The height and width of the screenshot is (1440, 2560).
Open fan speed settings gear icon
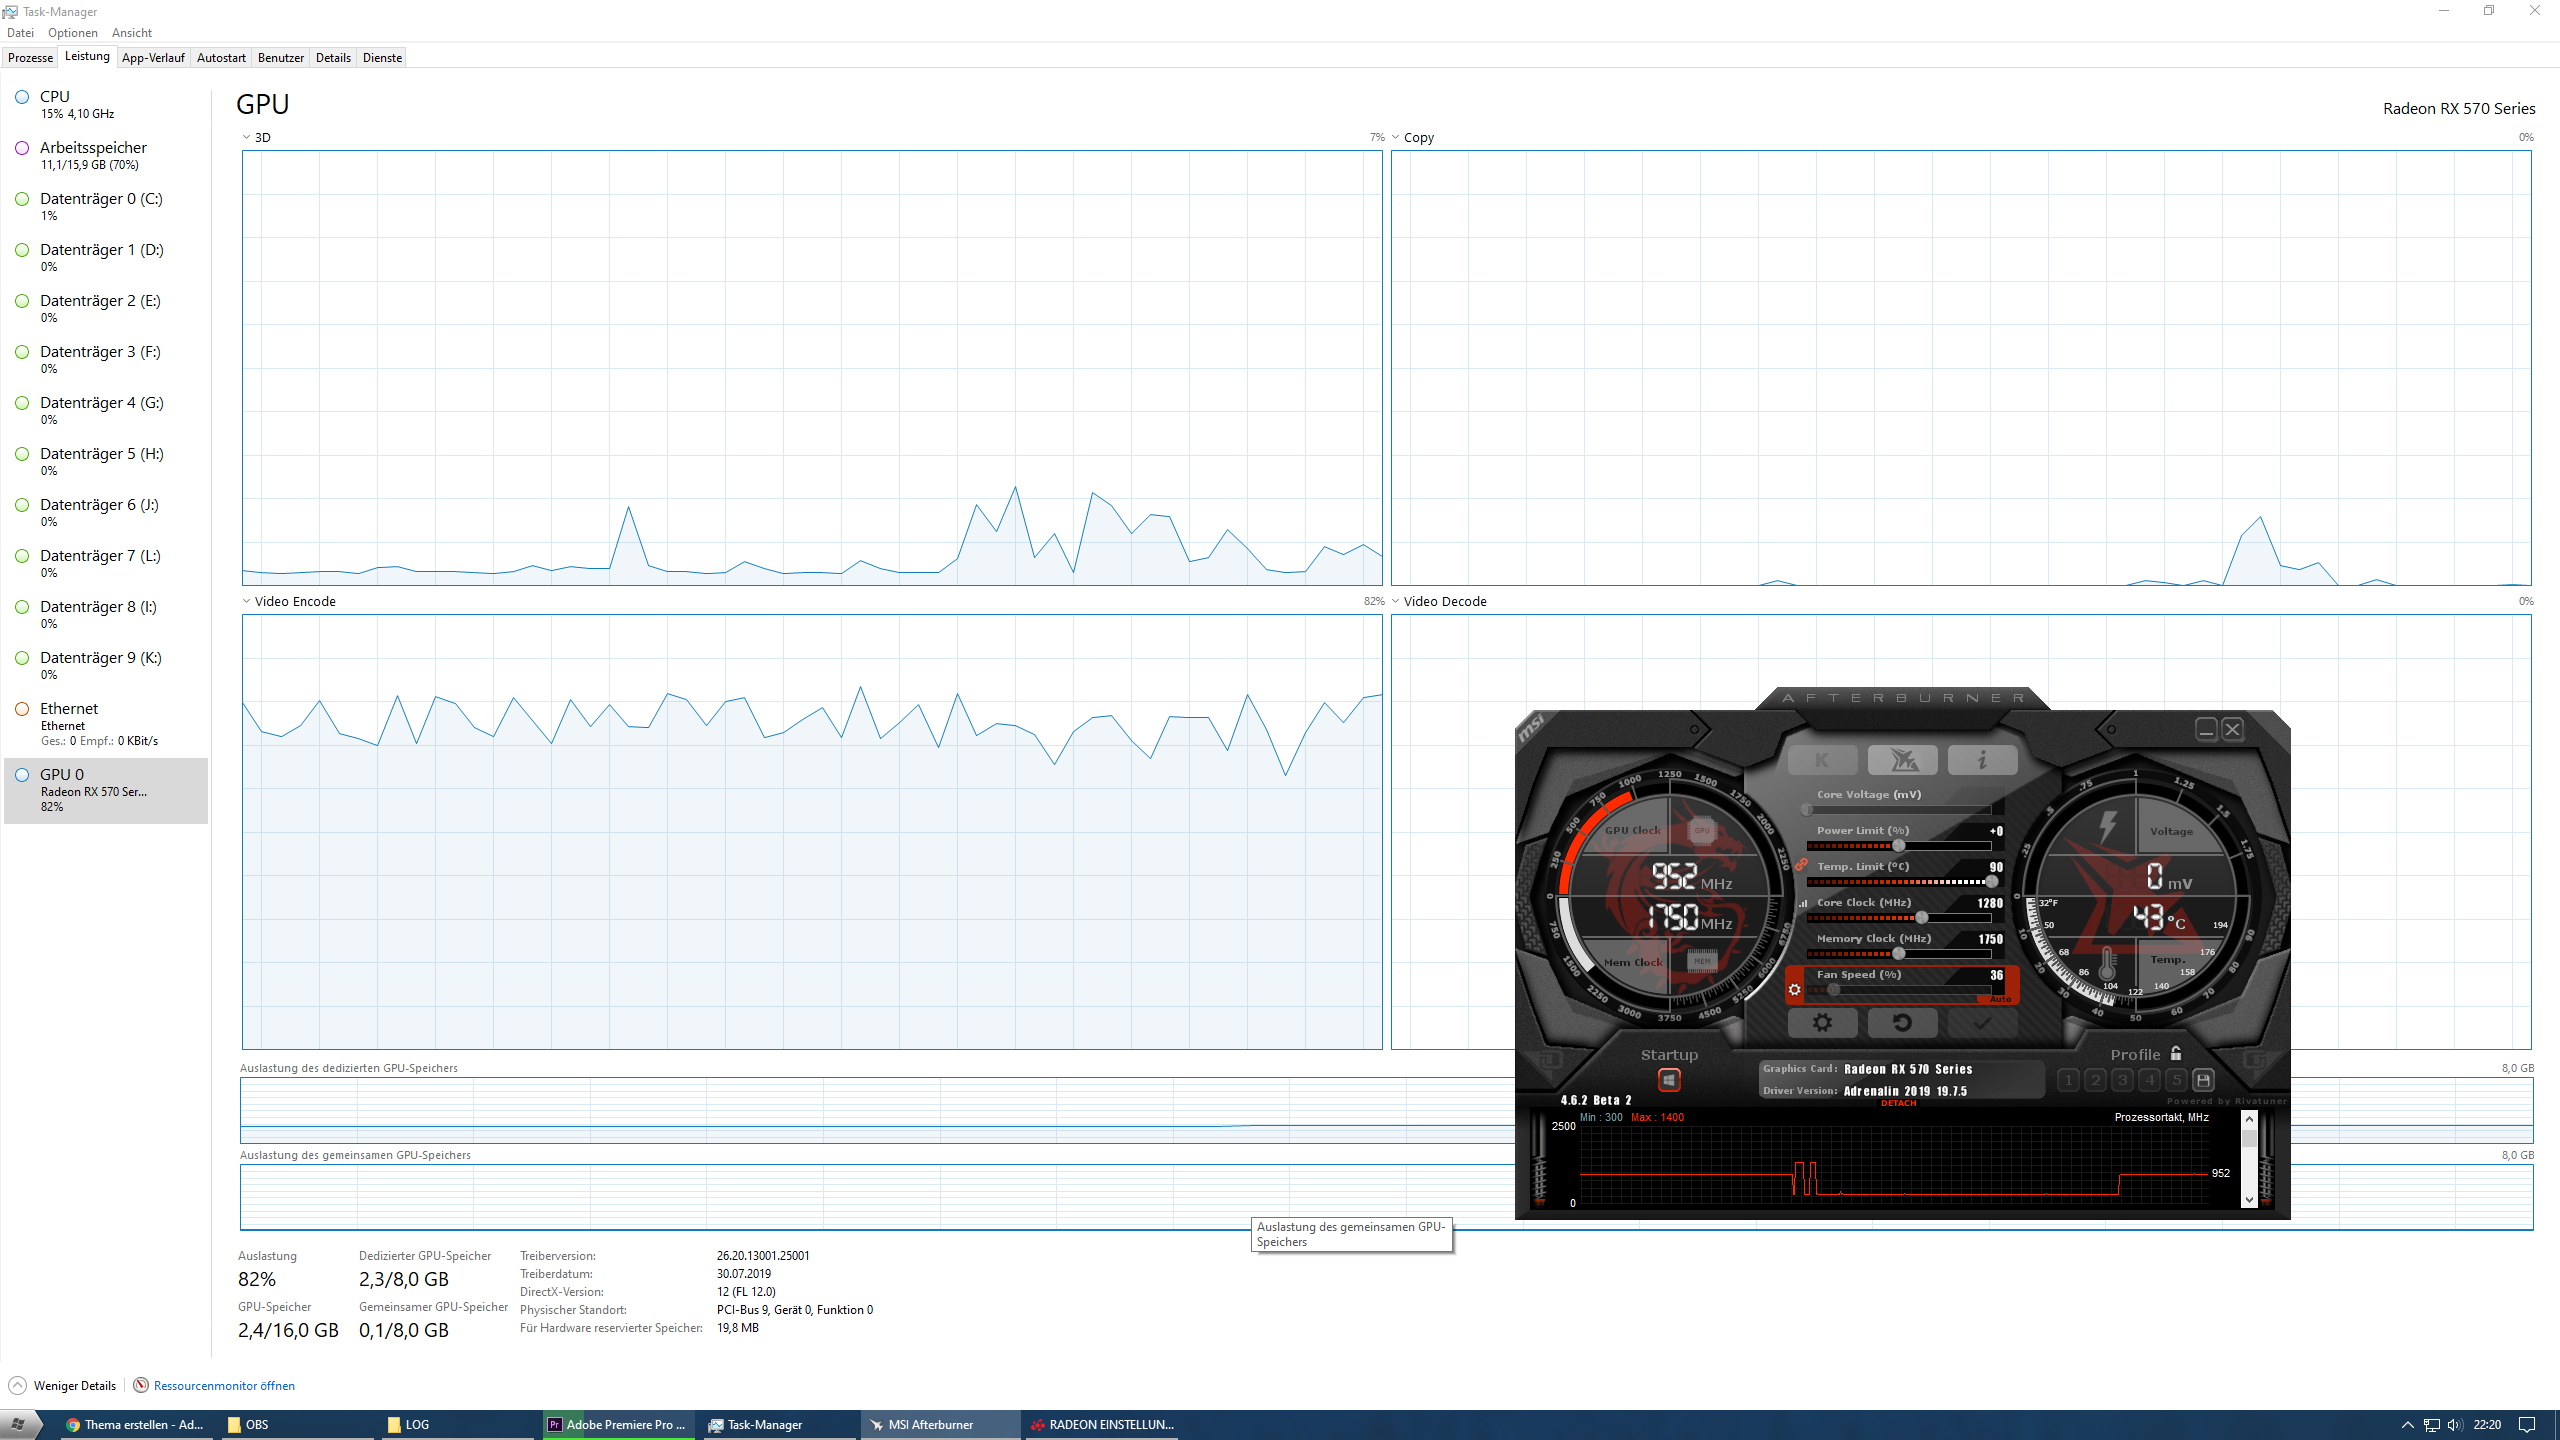pyautogui.click(x=1795, y=990)
